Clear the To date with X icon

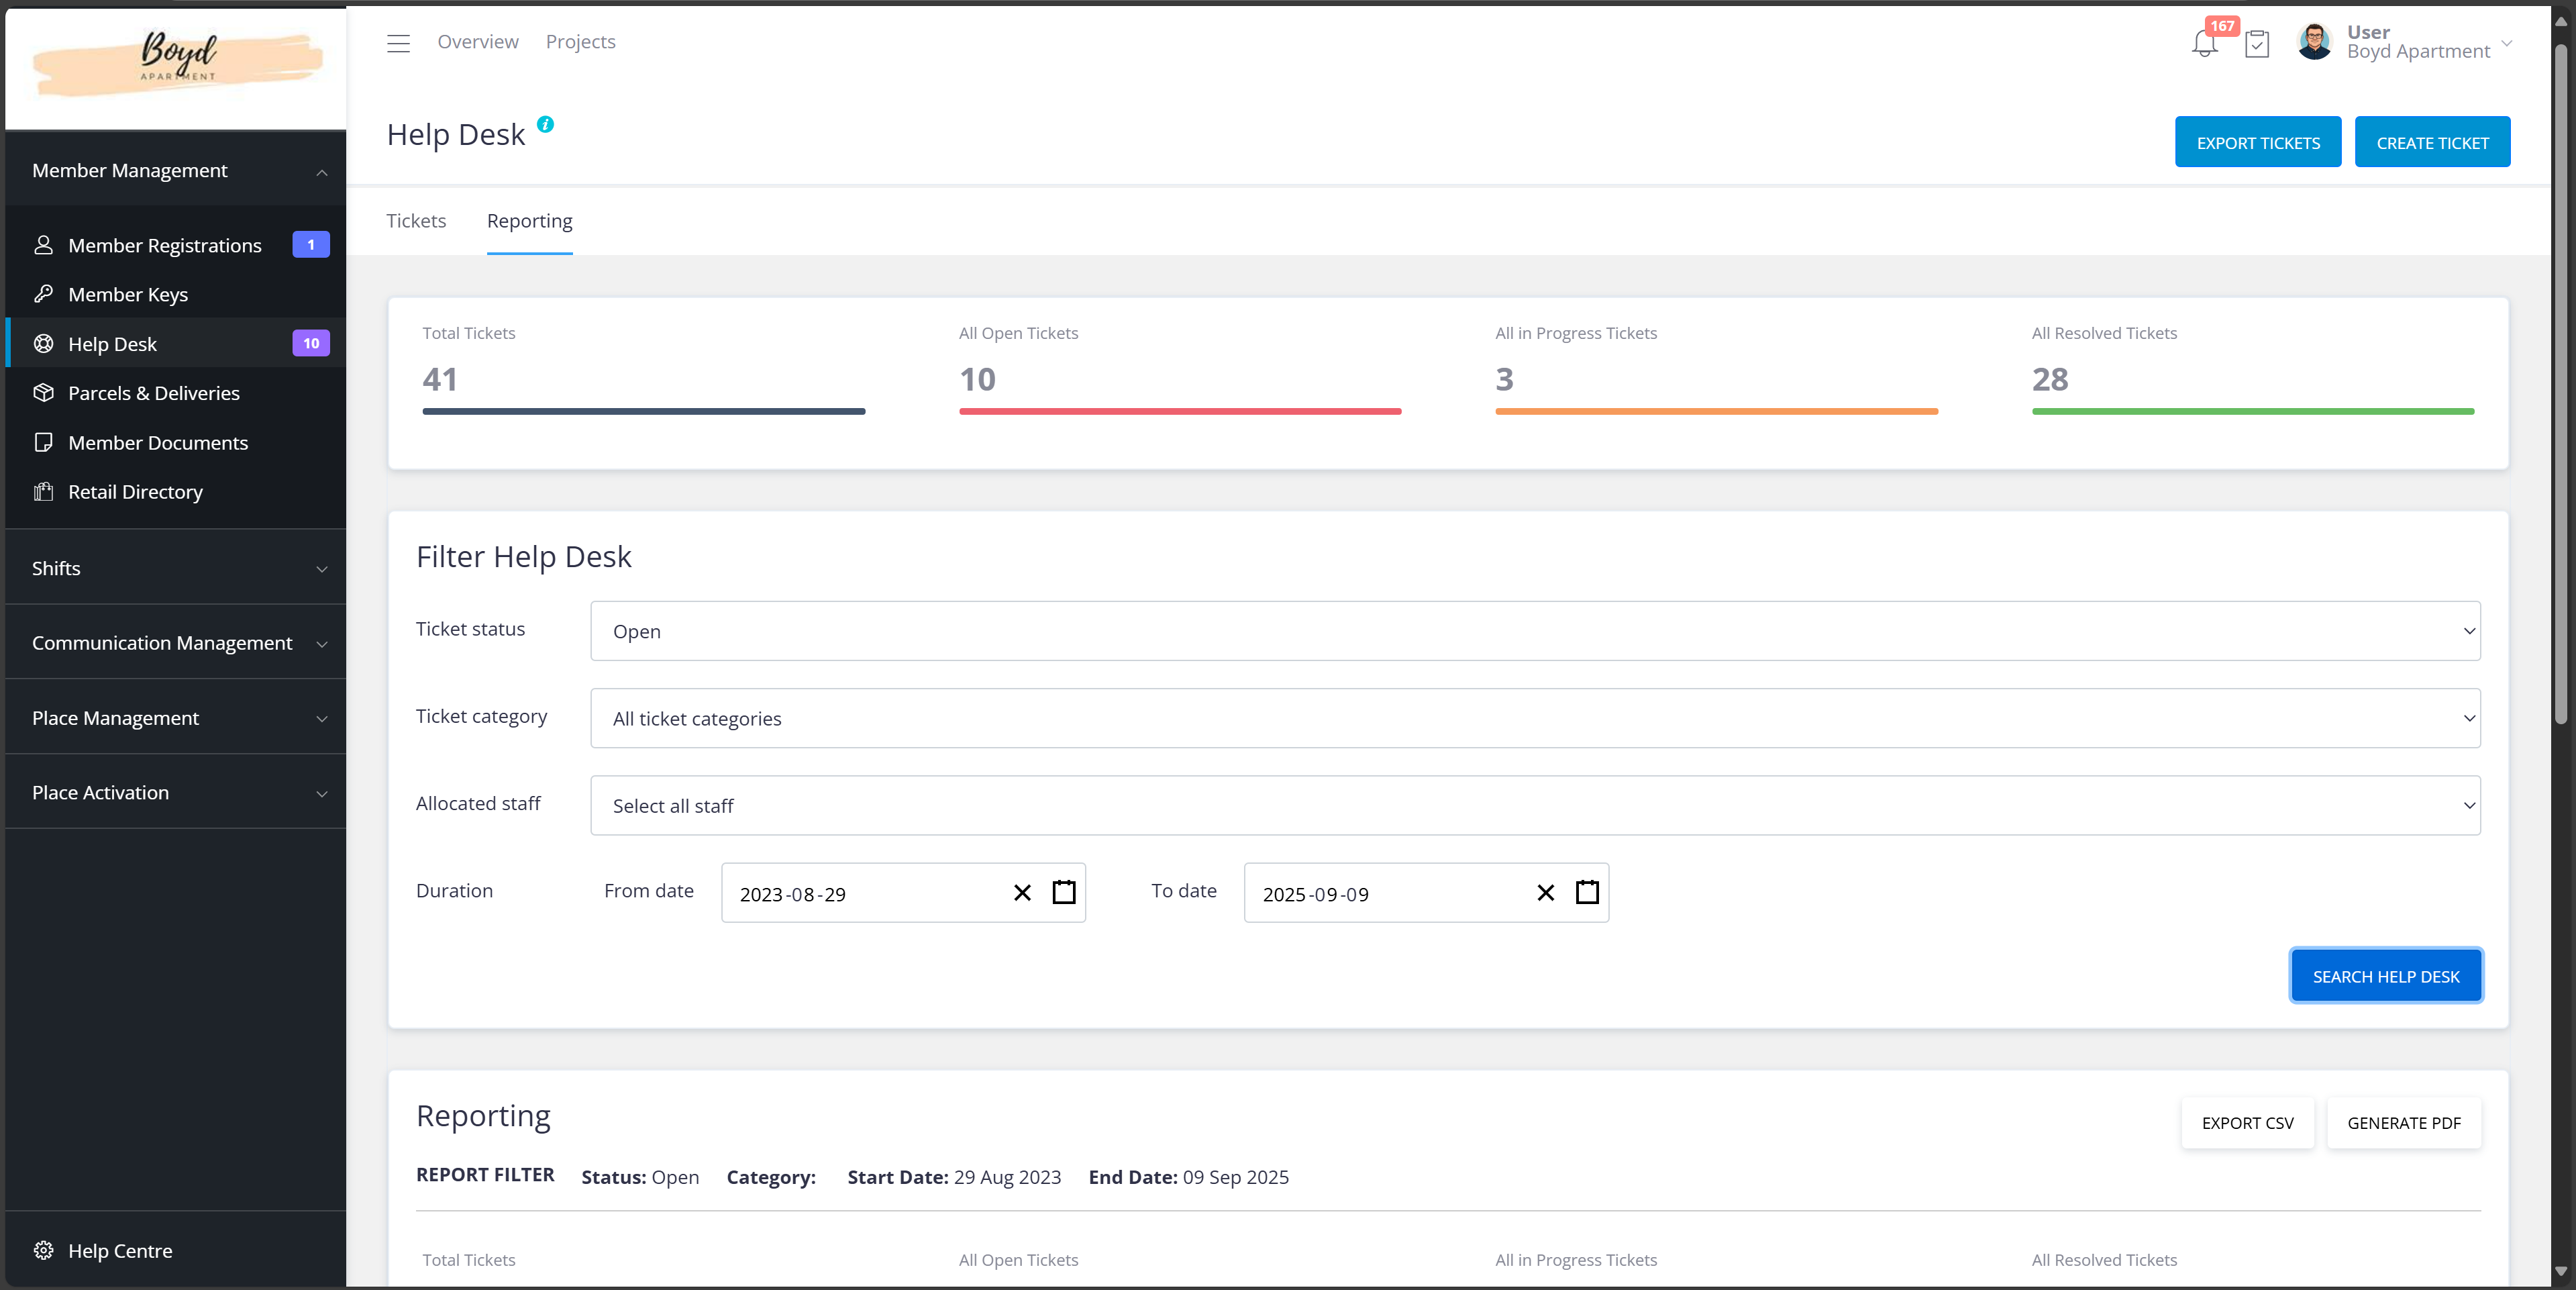click(1545, 892)
